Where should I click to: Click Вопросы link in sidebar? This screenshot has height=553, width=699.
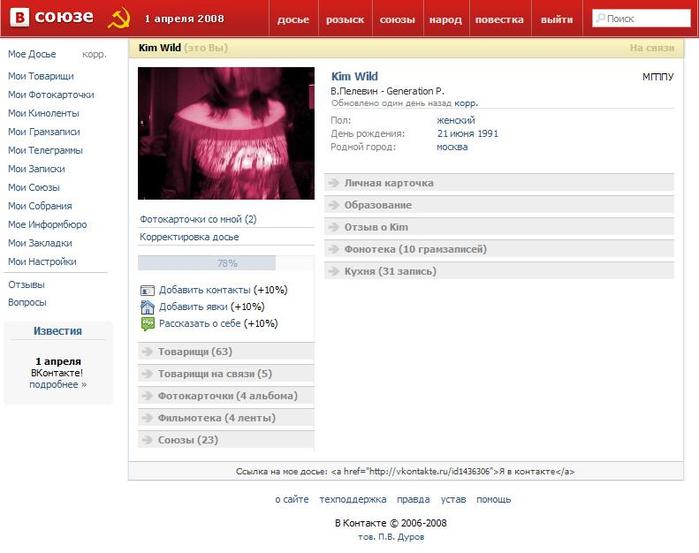pos(27,302)
